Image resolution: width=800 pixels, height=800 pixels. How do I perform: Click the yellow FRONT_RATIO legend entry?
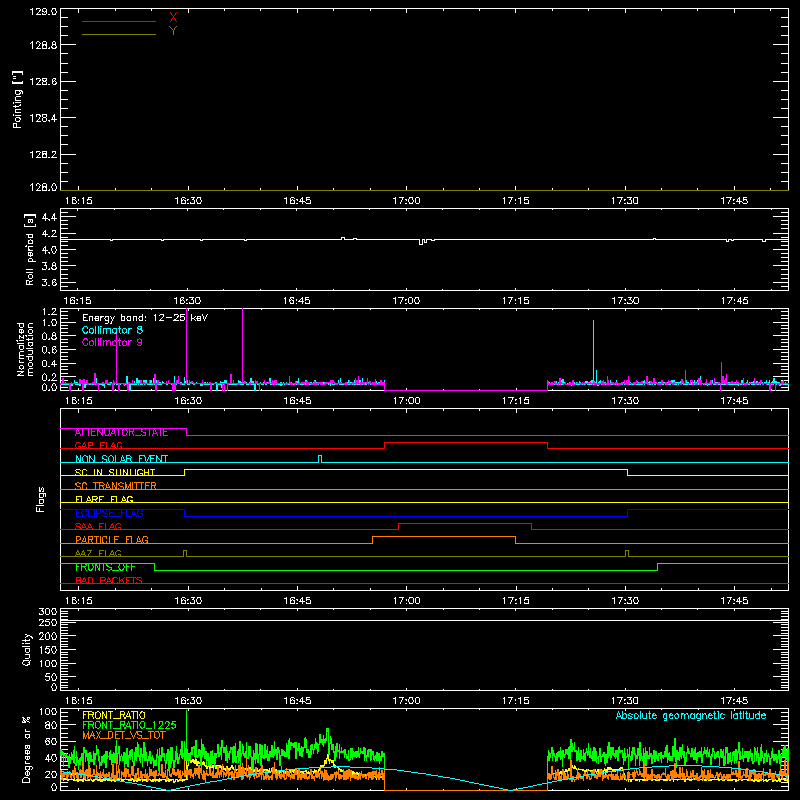click(x=114, y=715)
